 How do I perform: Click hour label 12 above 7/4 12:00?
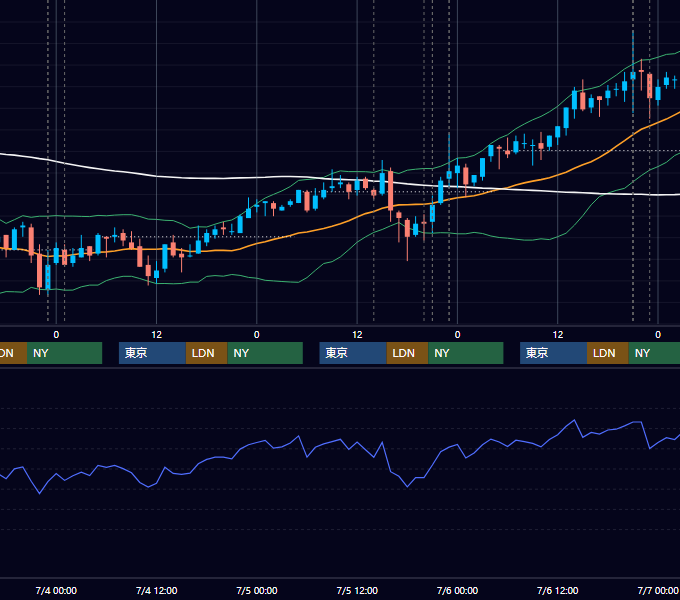click(x=157, y=335)
